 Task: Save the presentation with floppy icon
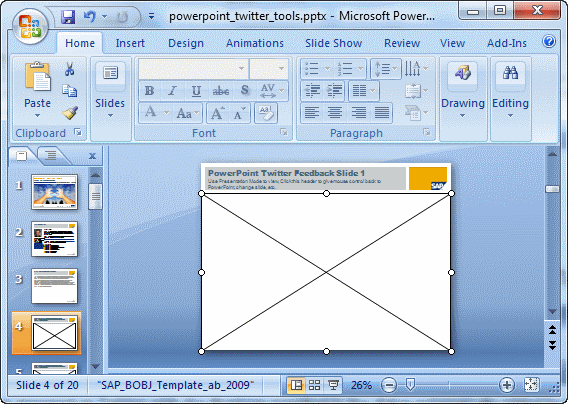[68, 17]
